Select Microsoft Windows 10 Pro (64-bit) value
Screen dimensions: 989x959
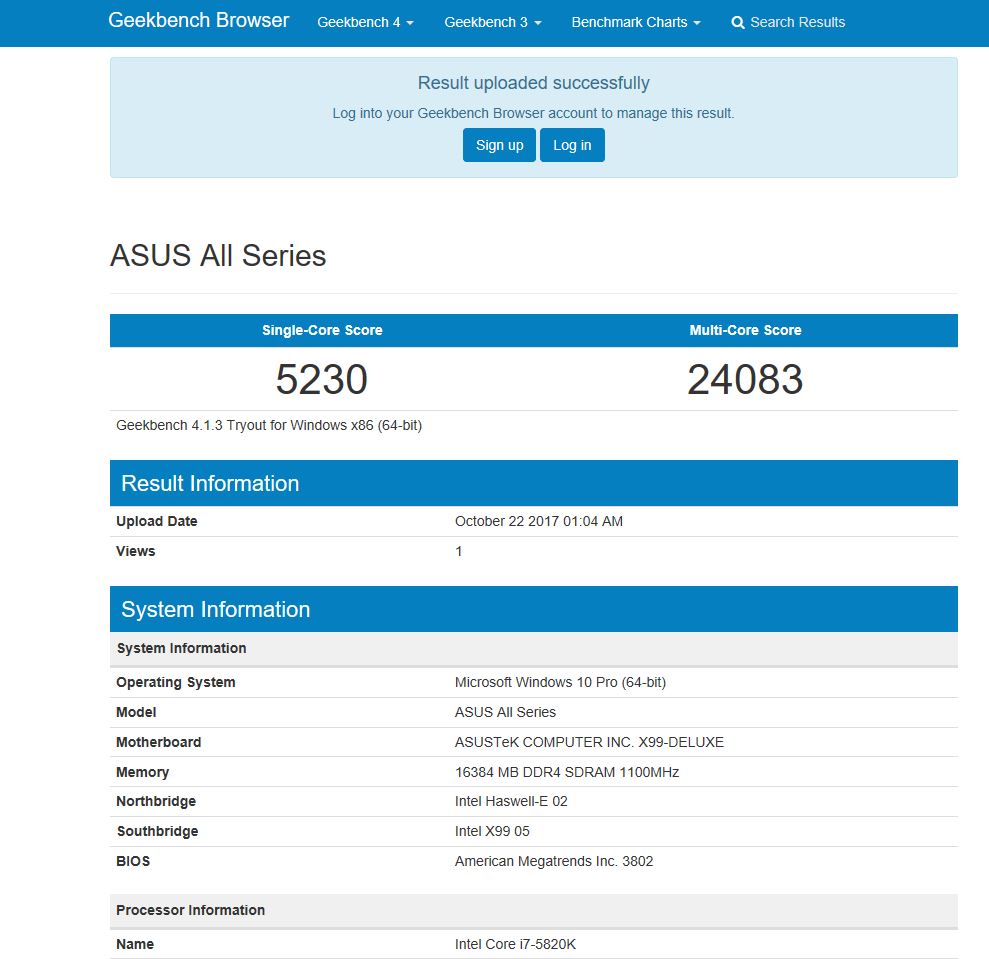pos(560,682)
